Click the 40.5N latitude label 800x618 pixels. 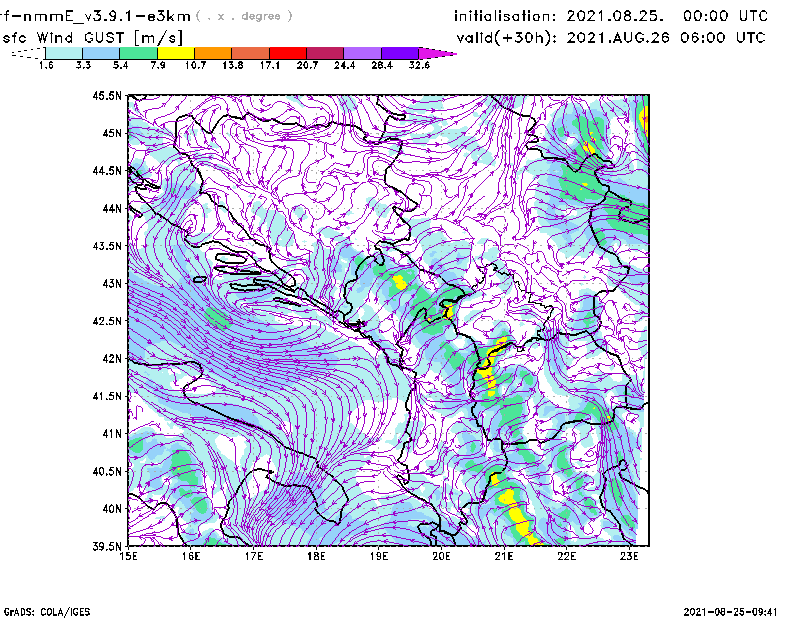pyautogui.click(x=107, y=471)
